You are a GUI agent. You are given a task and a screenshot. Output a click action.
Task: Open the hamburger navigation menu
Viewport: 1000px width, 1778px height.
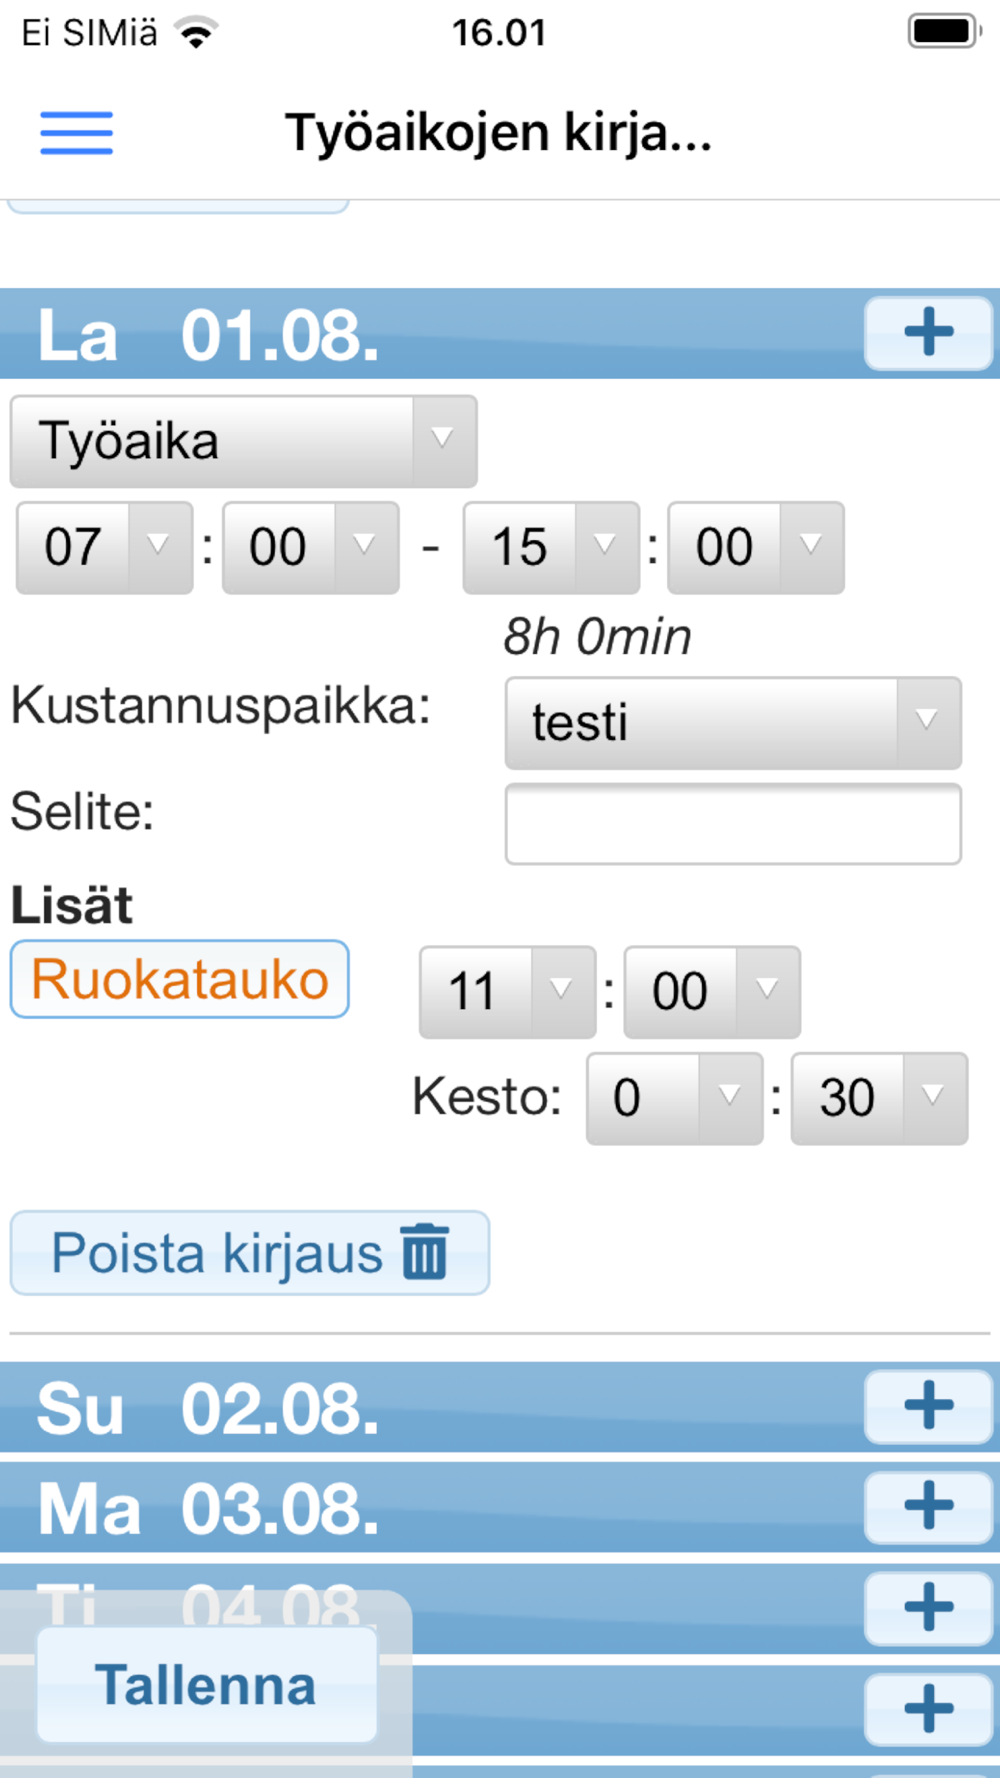coord(76,133)
